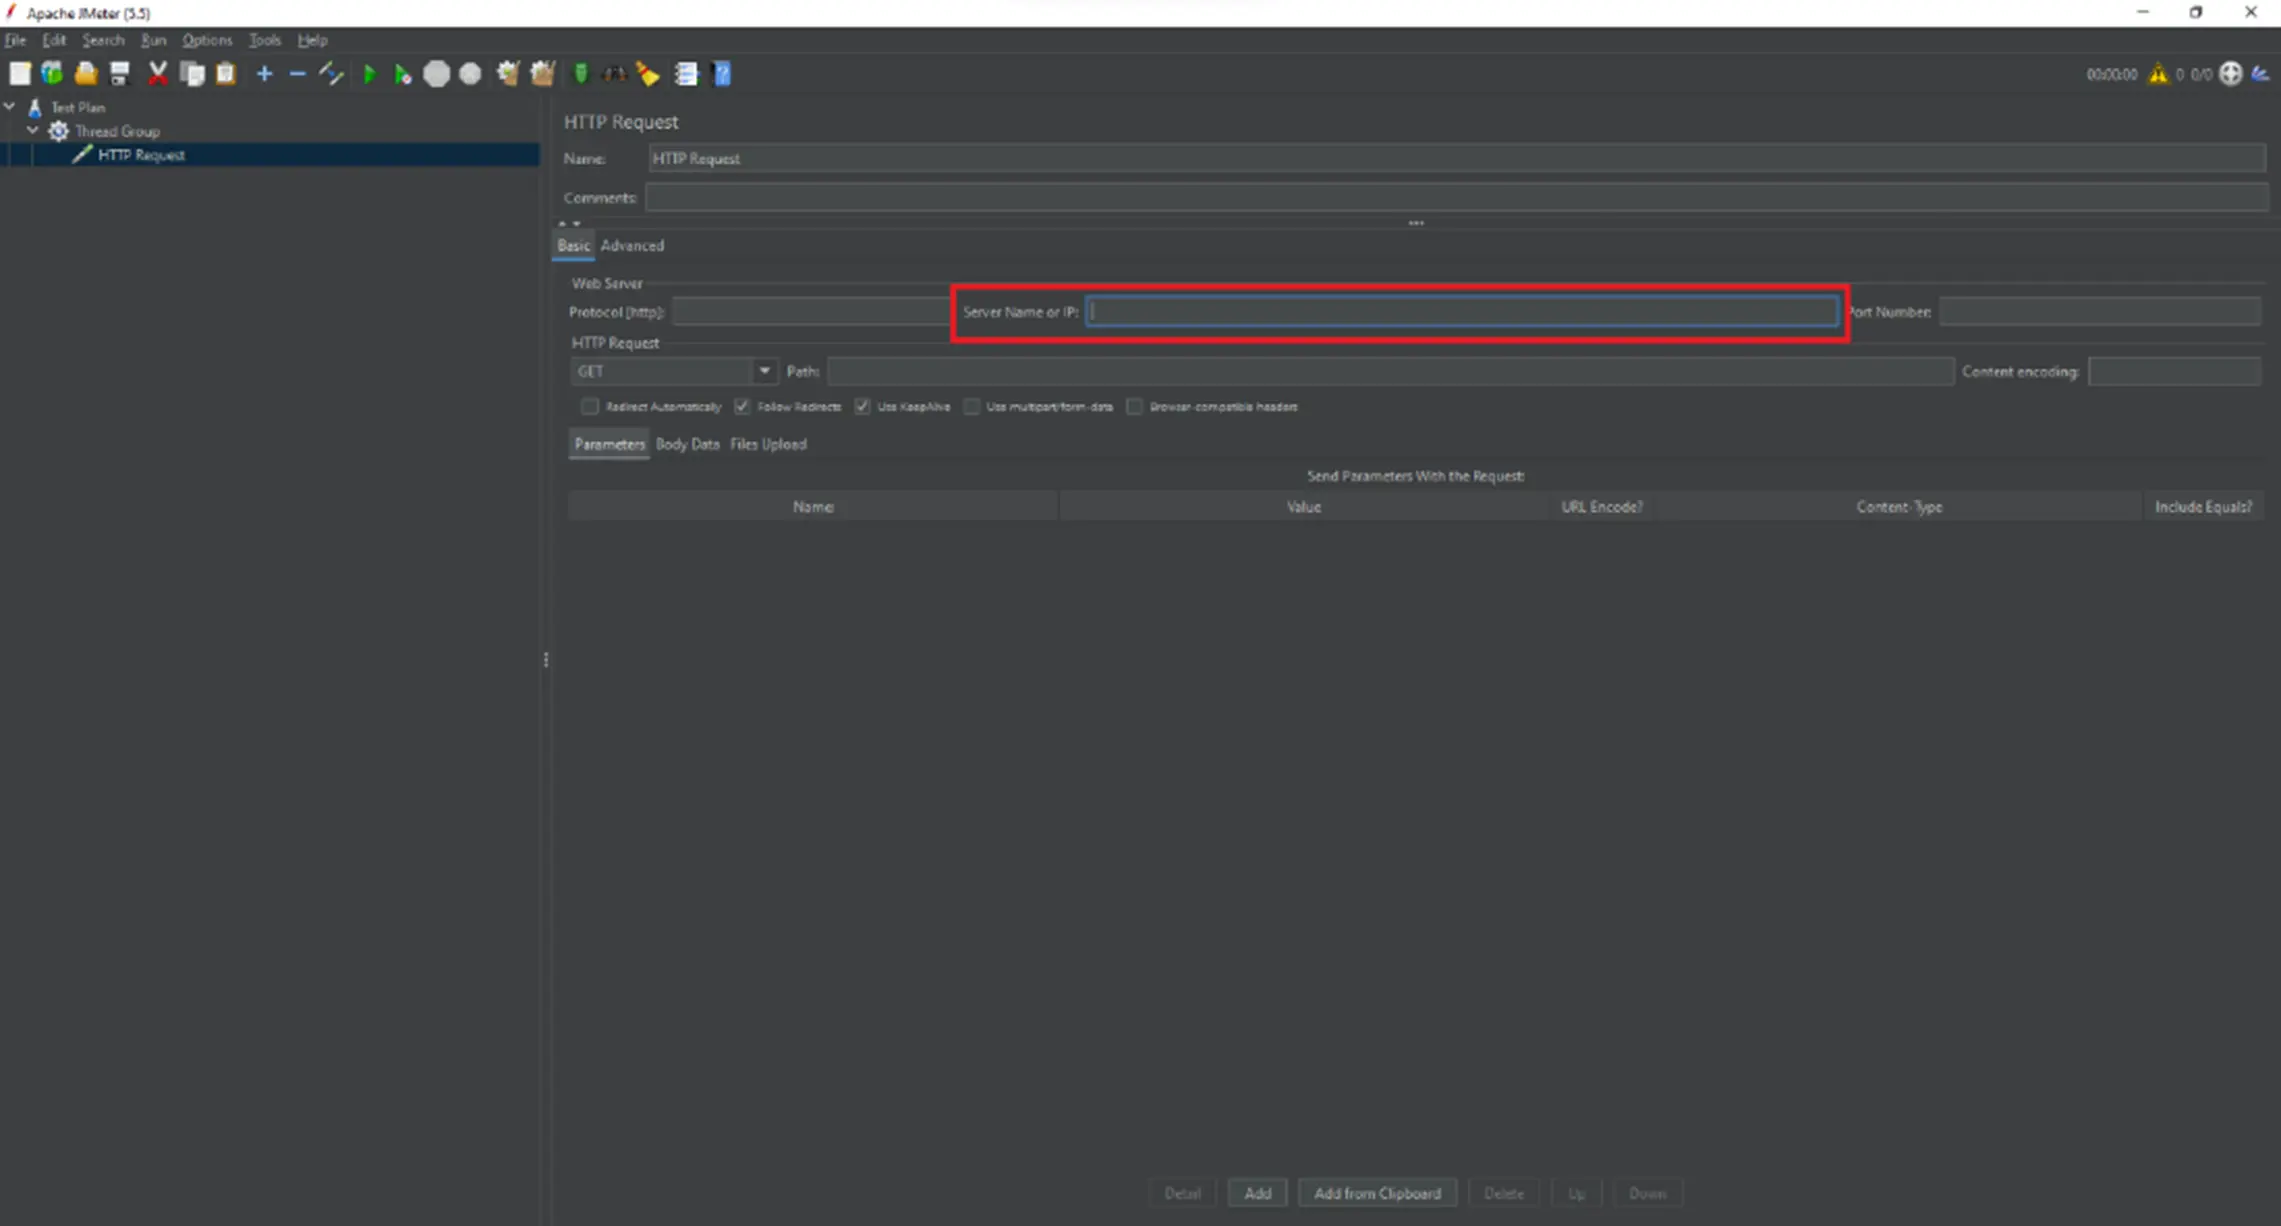Collapse the Test Plan node
This screenshot has height=1226, width=2281.
click(x=10, y=106)
